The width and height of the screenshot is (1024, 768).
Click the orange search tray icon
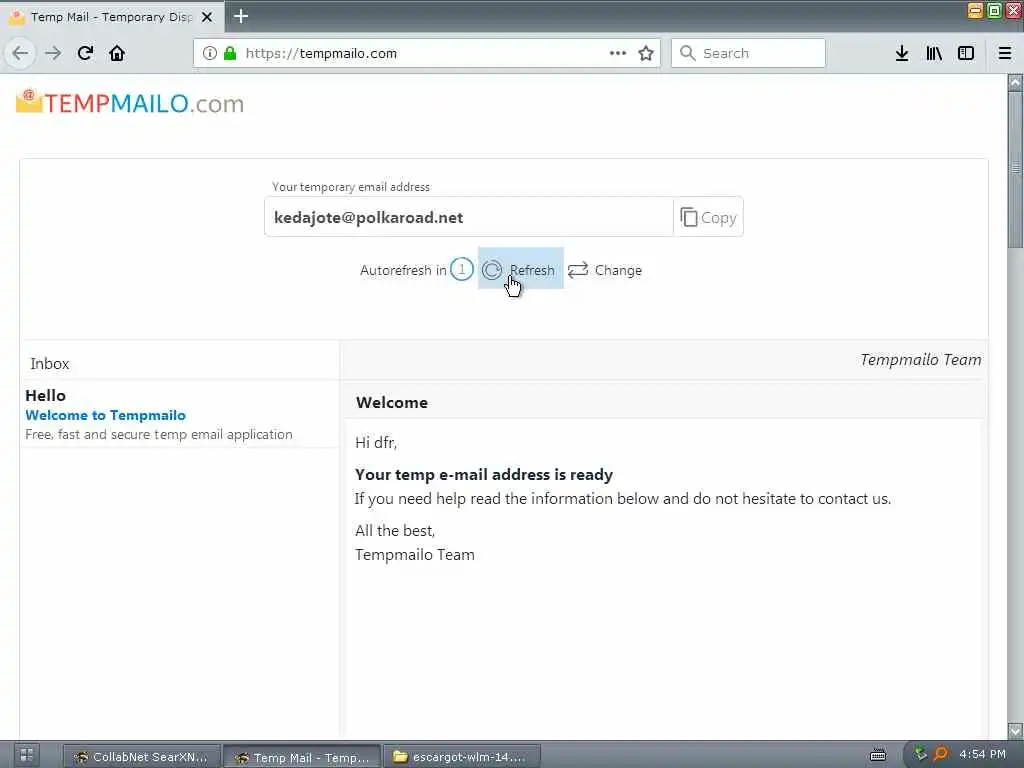click(941, 755)
